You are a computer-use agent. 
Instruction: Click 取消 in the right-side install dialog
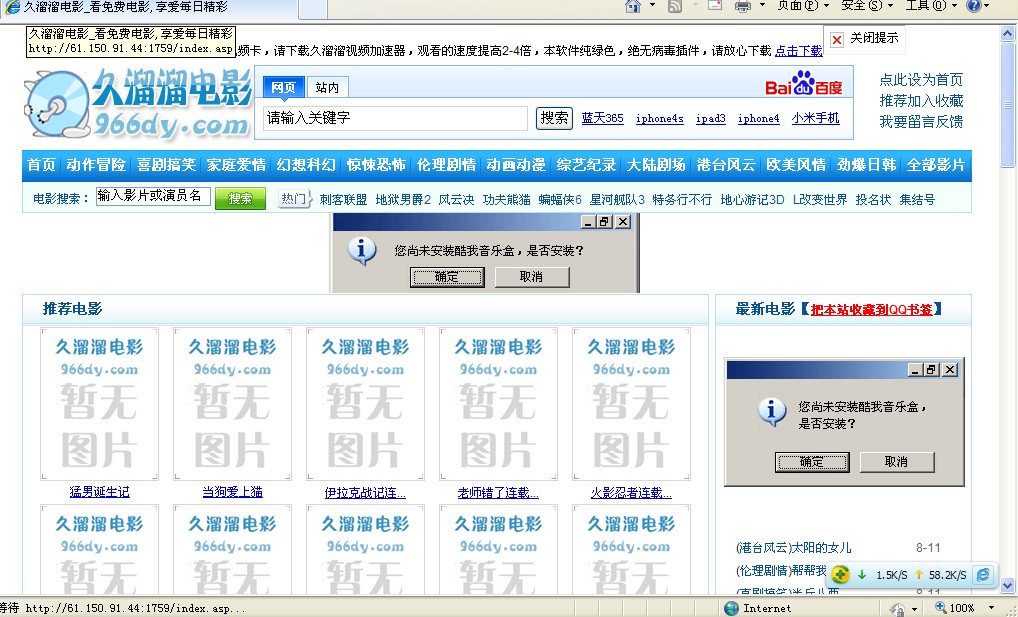click(x=896, y=462)
